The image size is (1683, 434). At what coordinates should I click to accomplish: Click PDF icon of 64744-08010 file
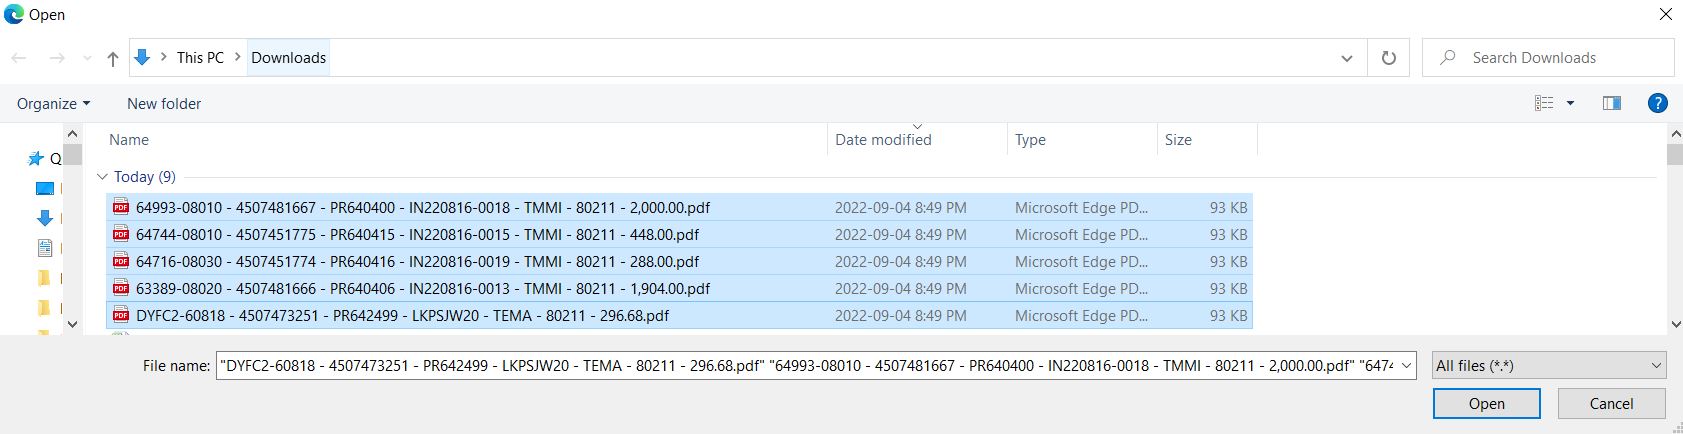coord(121,235)
